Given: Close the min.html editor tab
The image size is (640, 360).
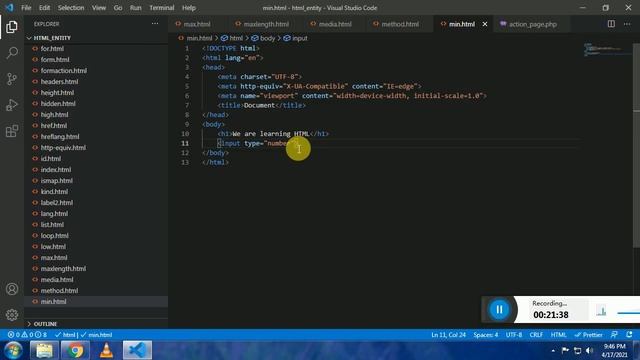Looking at the screenshot, I should point(485,24).
